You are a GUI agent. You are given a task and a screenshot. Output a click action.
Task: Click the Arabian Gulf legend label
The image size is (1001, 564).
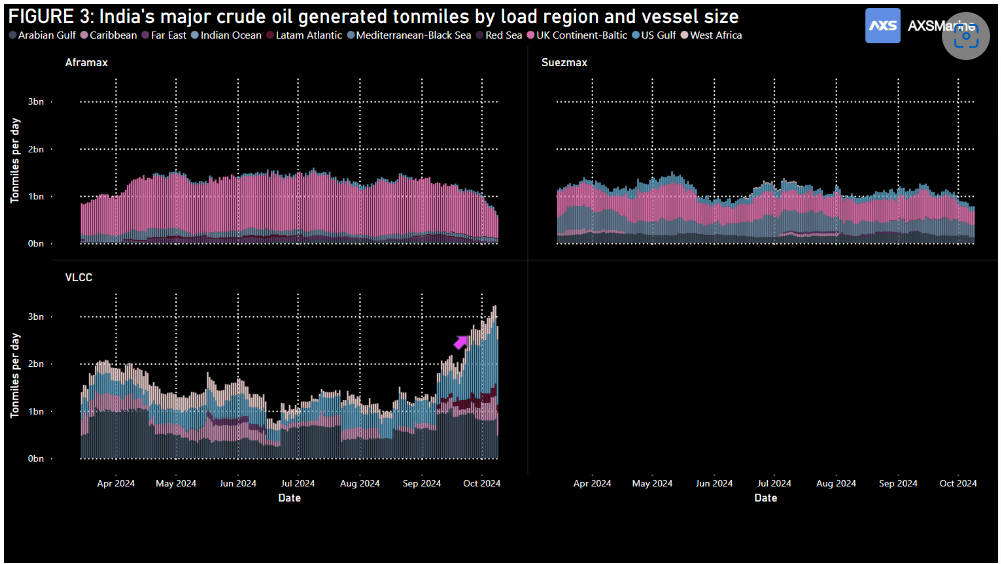[47, 36]
